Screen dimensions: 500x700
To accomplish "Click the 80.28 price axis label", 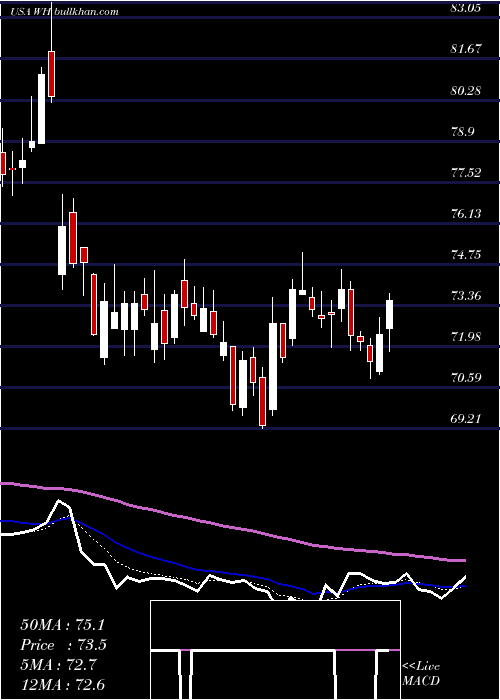I will pyautogui.click(x=466, y=91).
